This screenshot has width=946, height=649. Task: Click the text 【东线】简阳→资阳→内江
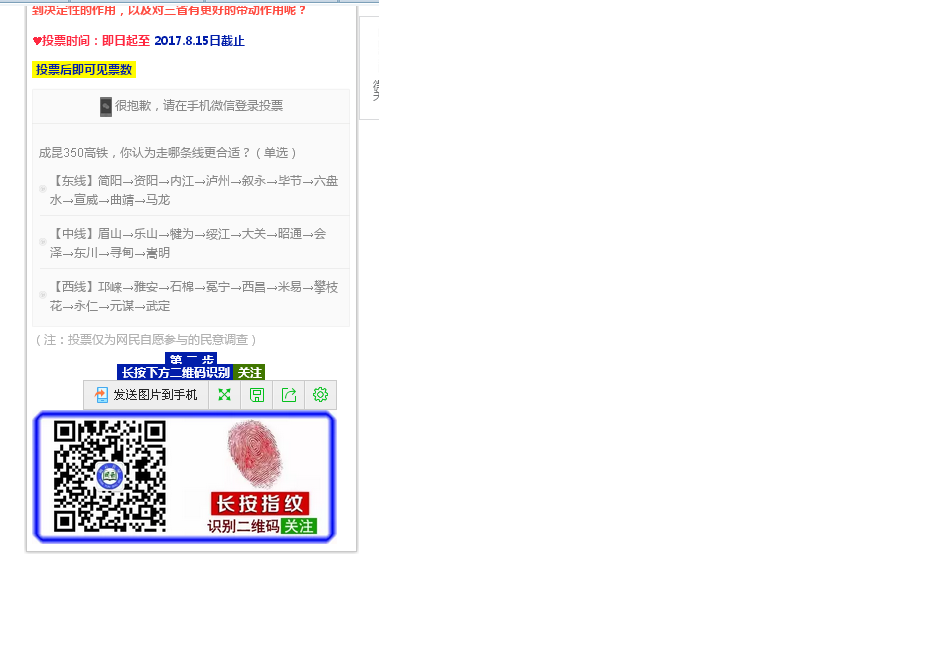[122, 181]
